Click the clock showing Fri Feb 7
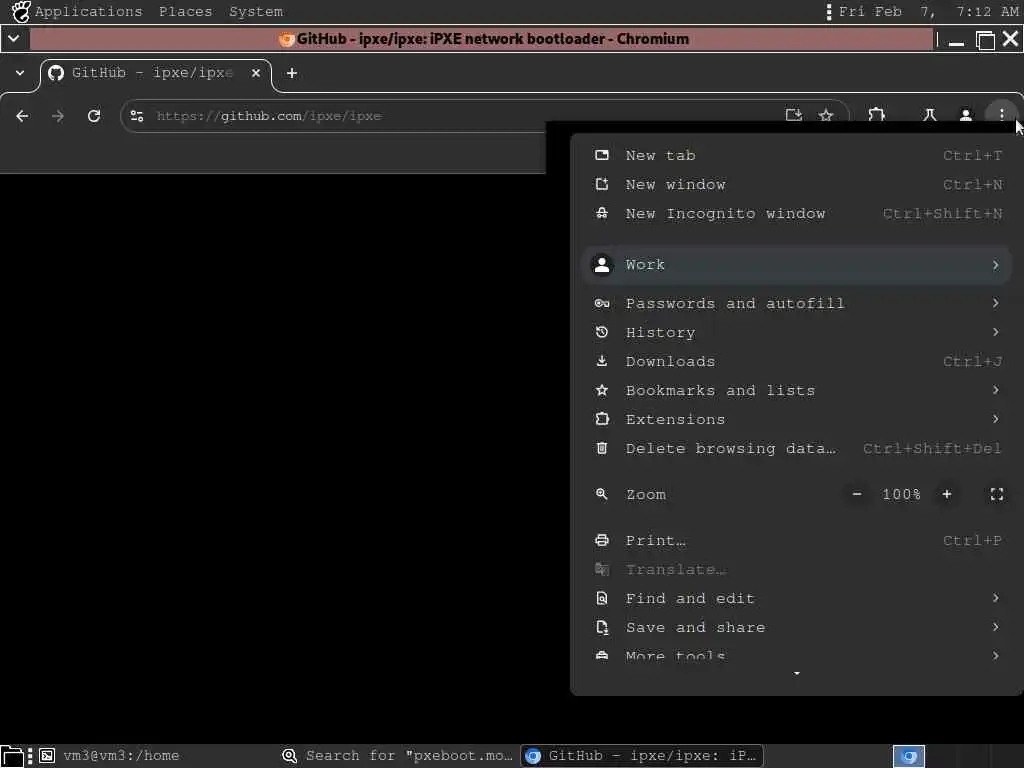 pyautogui.click(x=928, y=12)
